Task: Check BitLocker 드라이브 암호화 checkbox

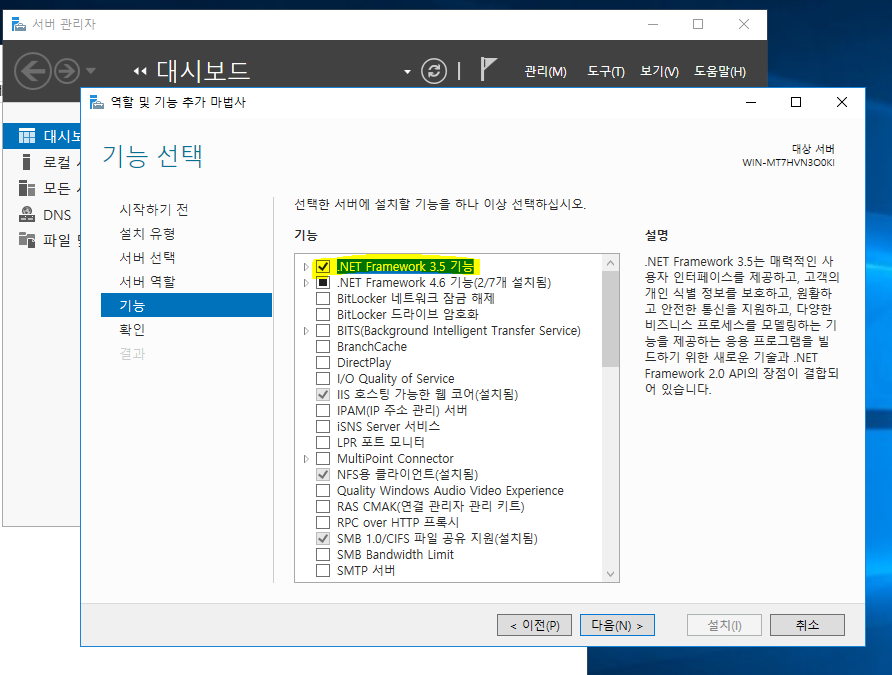Action: (x=323, y=314)
